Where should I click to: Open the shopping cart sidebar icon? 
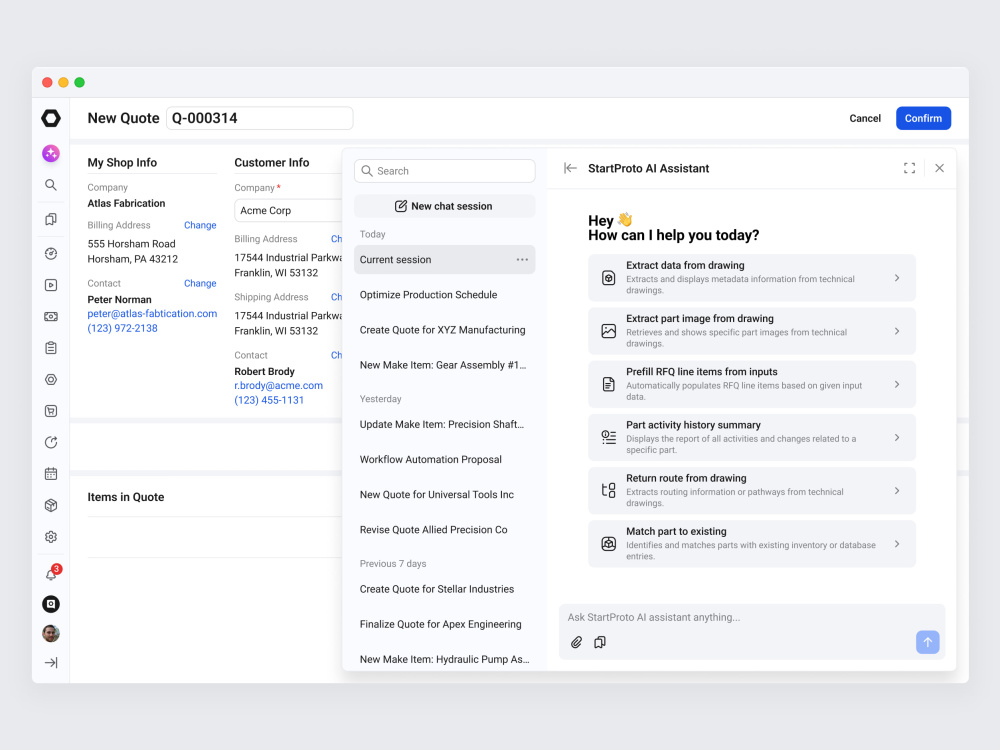click(x=51, y=411)
